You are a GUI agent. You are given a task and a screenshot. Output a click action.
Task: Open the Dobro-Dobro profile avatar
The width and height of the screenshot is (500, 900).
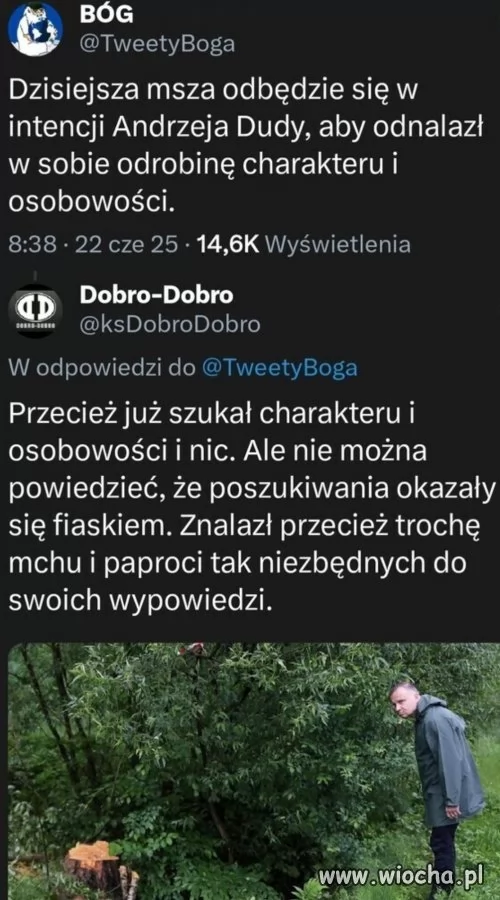coord(35,310)
